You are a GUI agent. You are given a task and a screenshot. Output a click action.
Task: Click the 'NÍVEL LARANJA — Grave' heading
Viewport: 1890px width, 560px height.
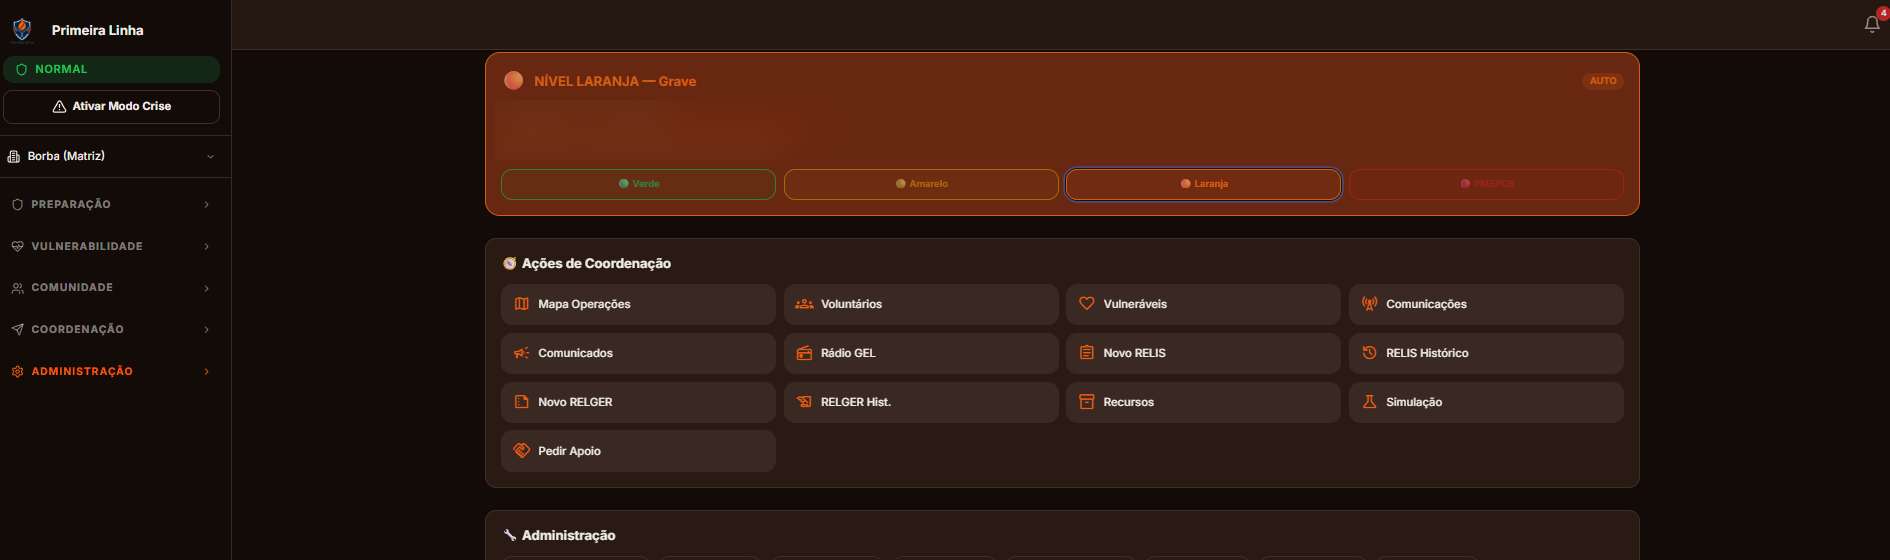click(x=615, y=81)
